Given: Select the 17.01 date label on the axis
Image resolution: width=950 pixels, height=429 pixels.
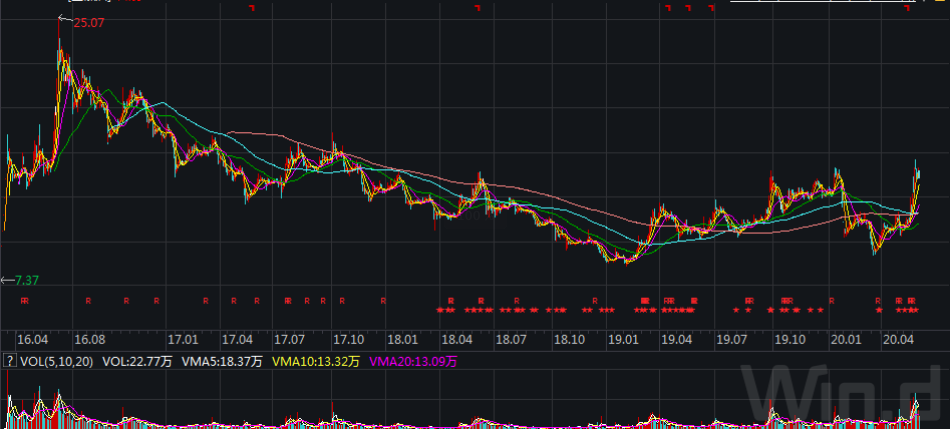Looking at the screenshot, I should pos(184,339).
